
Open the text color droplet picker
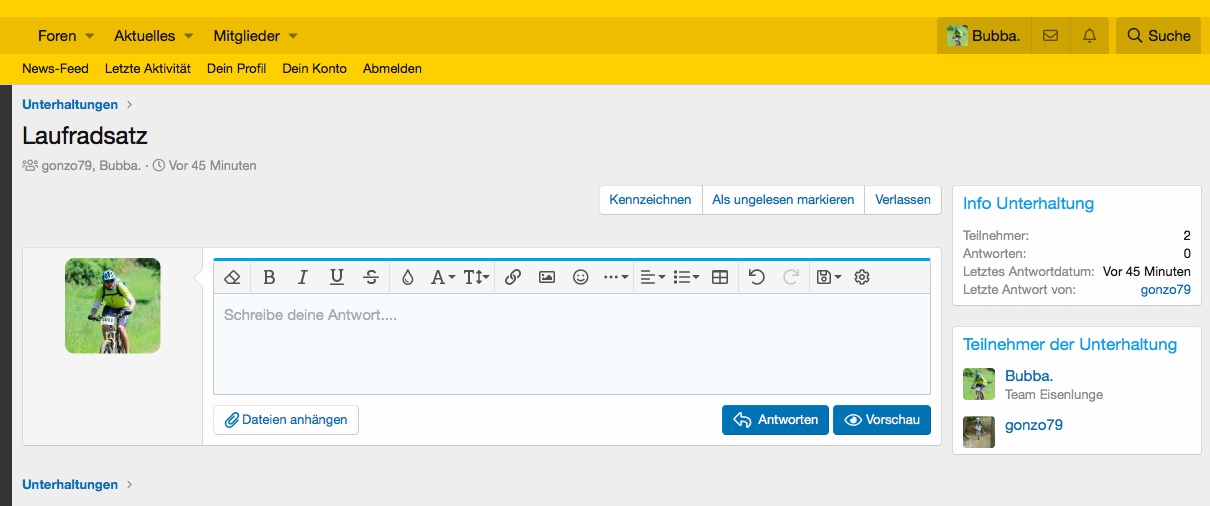click(x=407, y=277)
